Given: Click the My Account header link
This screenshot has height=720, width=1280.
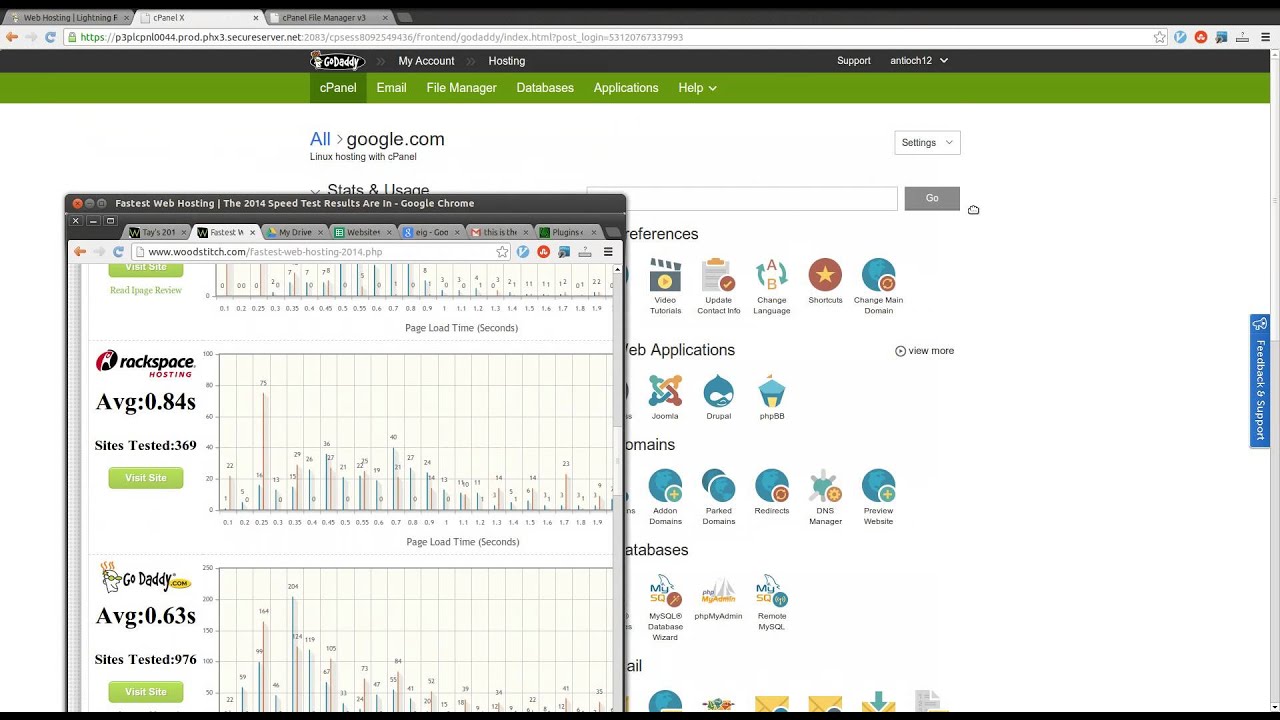Looking at the screenshot, I should coord(426,61).
